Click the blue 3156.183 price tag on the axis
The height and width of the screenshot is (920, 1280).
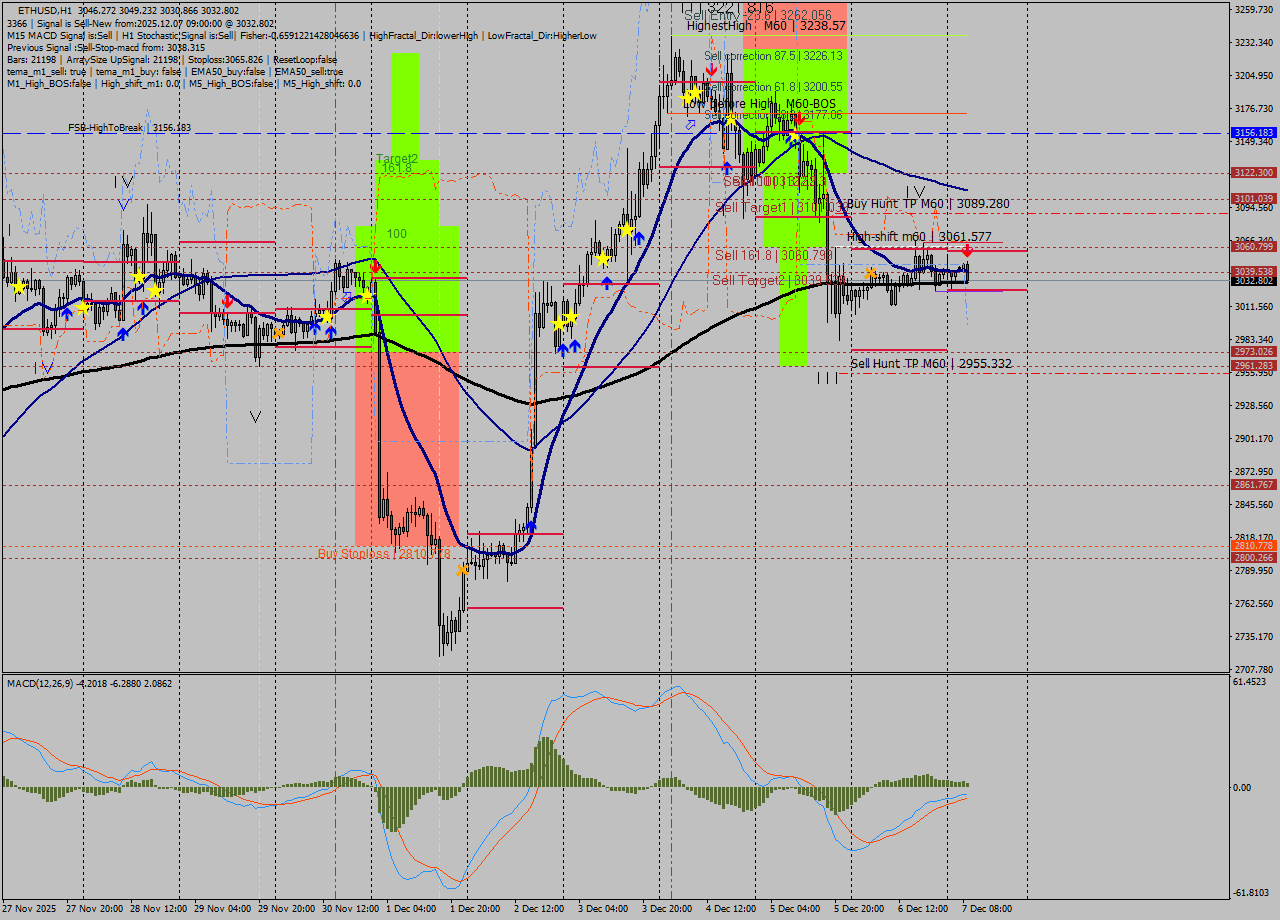coord(1255,132)
